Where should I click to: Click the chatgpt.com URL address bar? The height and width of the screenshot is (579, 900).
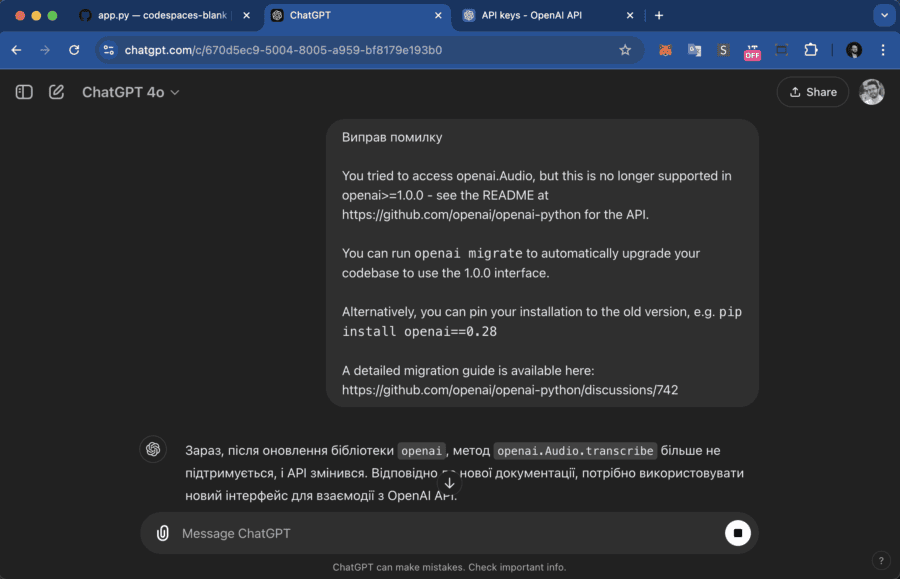(x=284, y=50)
